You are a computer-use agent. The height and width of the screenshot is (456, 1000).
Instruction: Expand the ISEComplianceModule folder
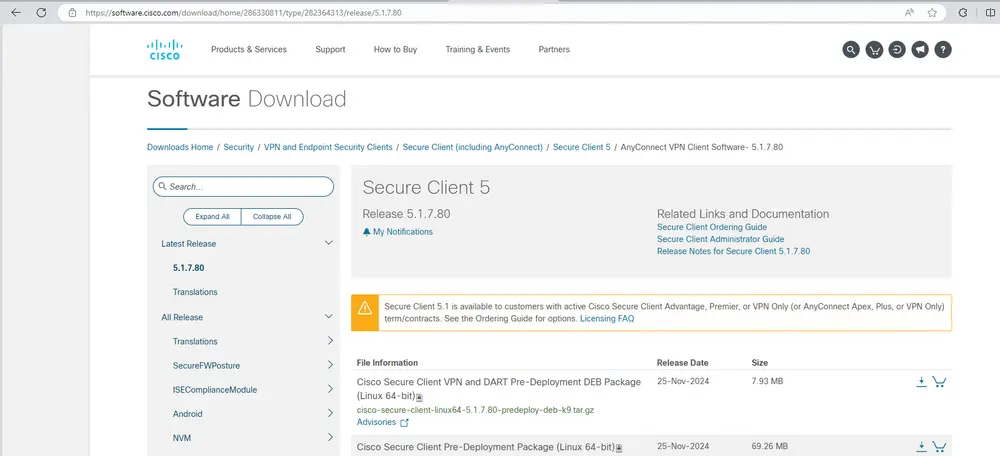click(x=330, y=389)
